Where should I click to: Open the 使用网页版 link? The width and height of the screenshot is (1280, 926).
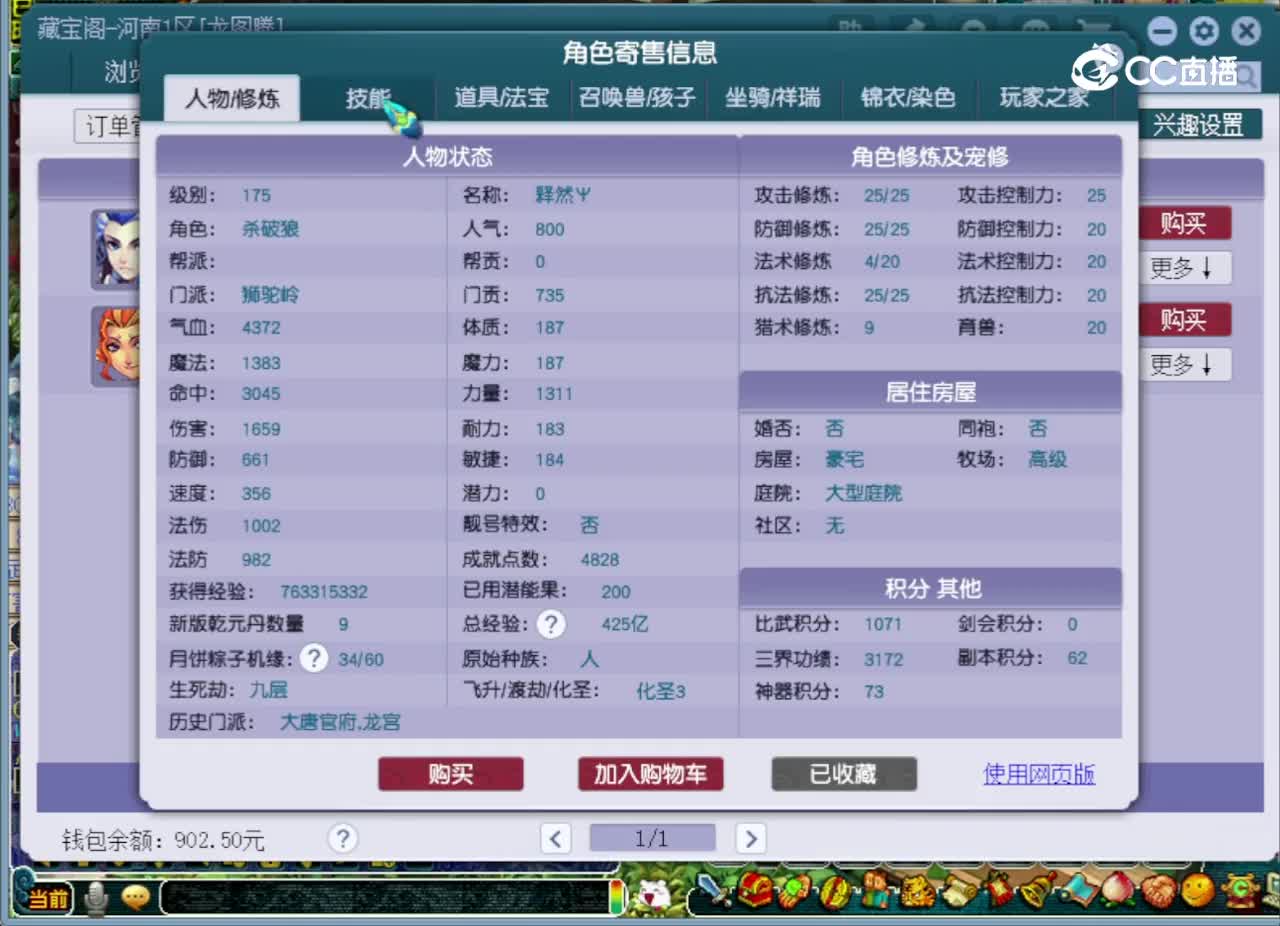click(1039, 774)
